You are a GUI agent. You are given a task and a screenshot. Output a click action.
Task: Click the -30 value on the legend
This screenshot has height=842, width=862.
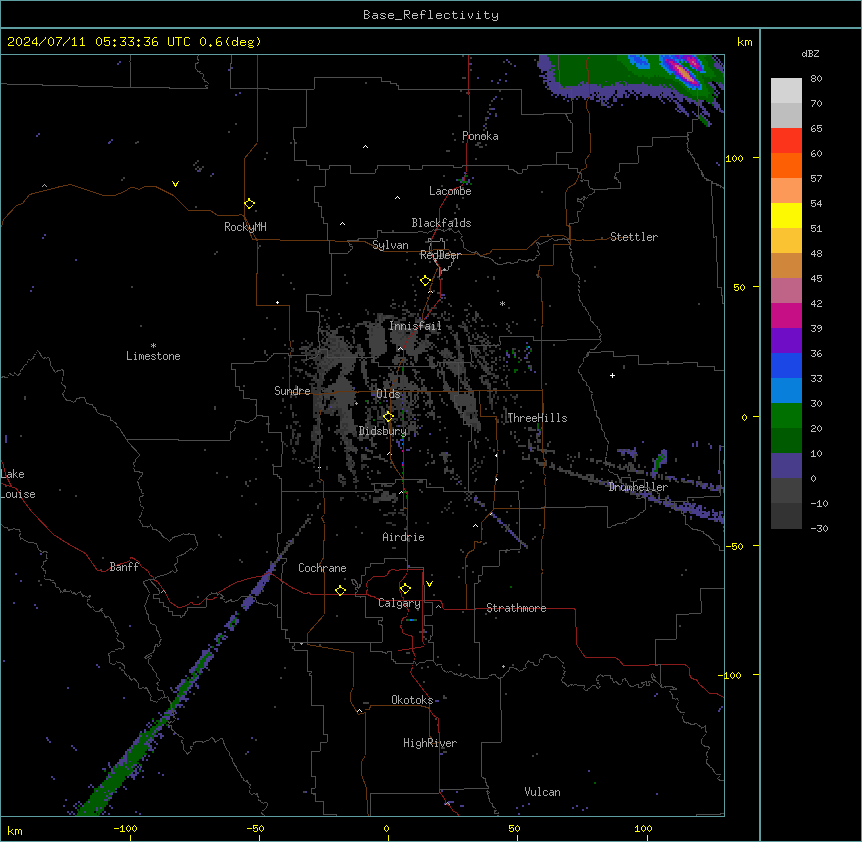click(819, 528)
